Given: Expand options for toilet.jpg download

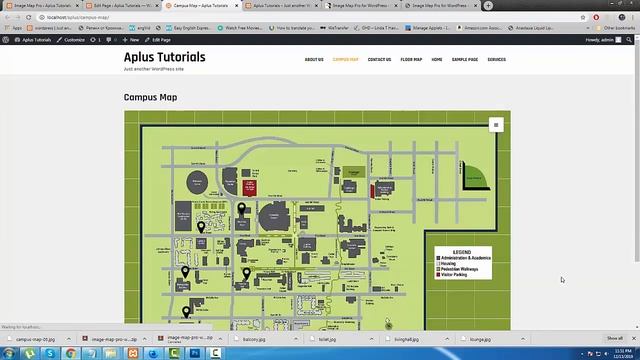Looking at the screenshot, I should coord(371,339).
